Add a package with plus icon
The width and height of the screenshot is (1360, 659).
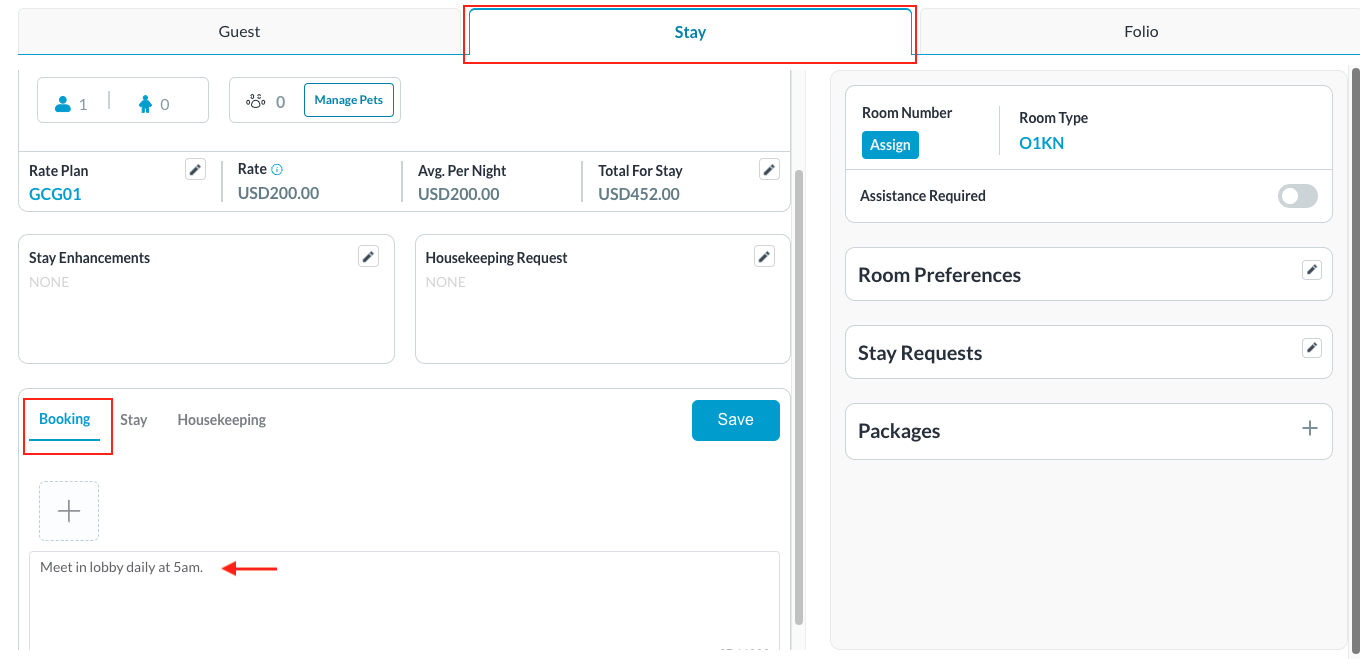pyautogui.click(x=1310, y=429)
